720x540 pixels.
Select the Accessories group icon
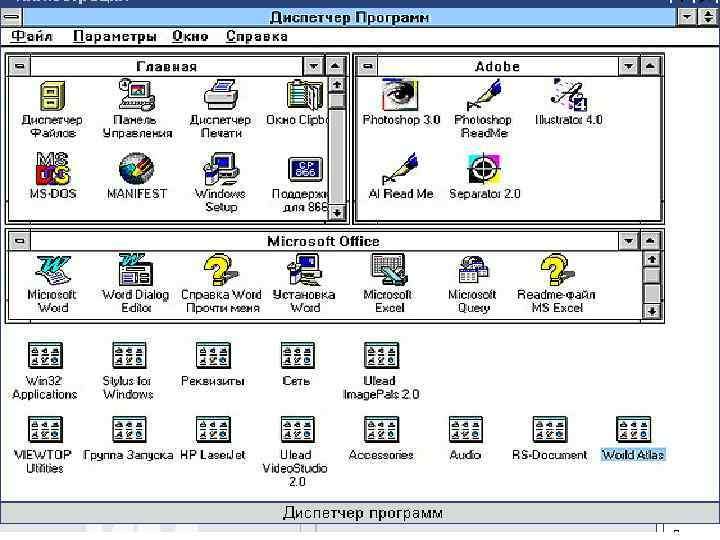point(382,429)
